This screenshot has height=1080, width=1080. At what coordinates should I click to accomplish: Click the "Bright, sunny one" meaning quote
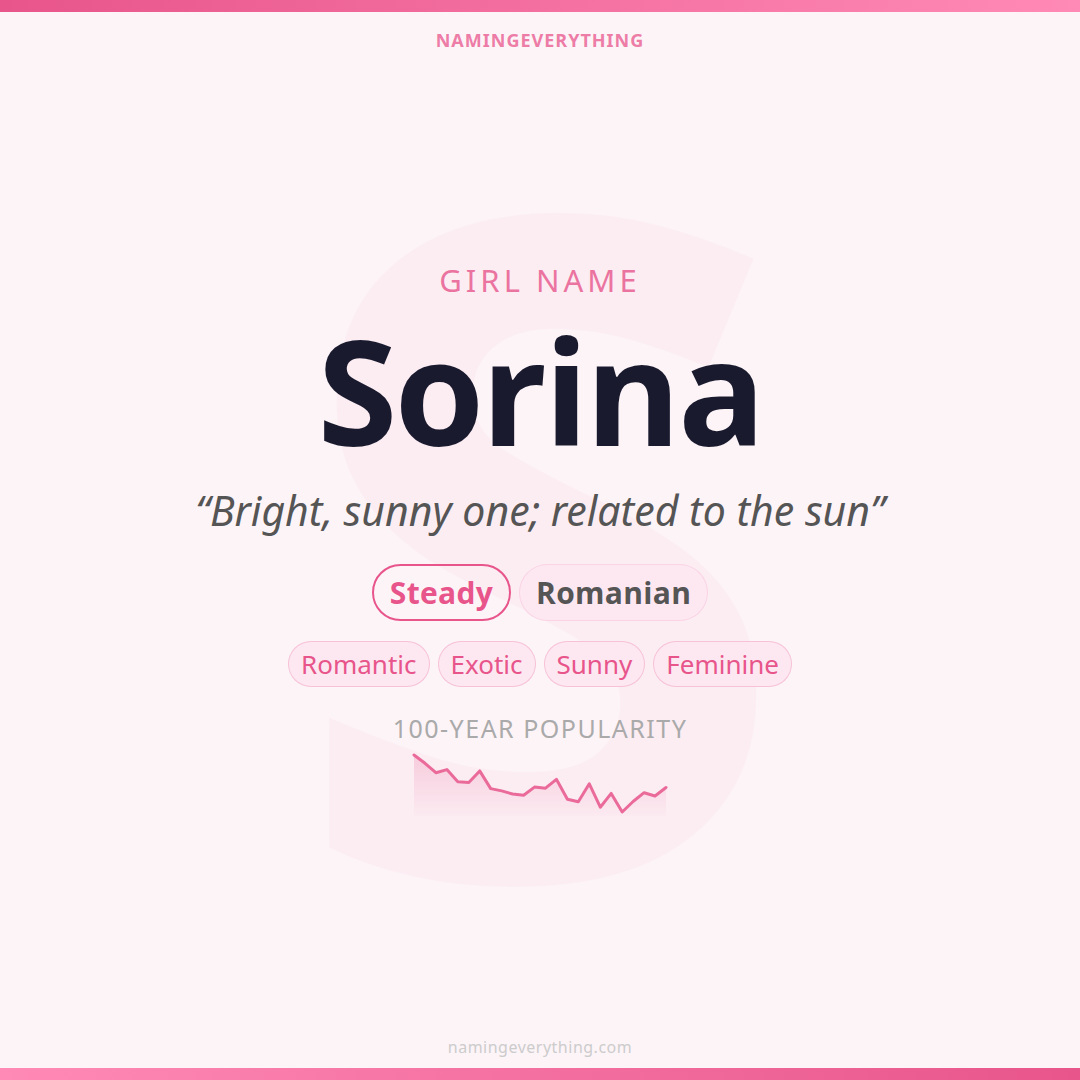click(542, 512)
